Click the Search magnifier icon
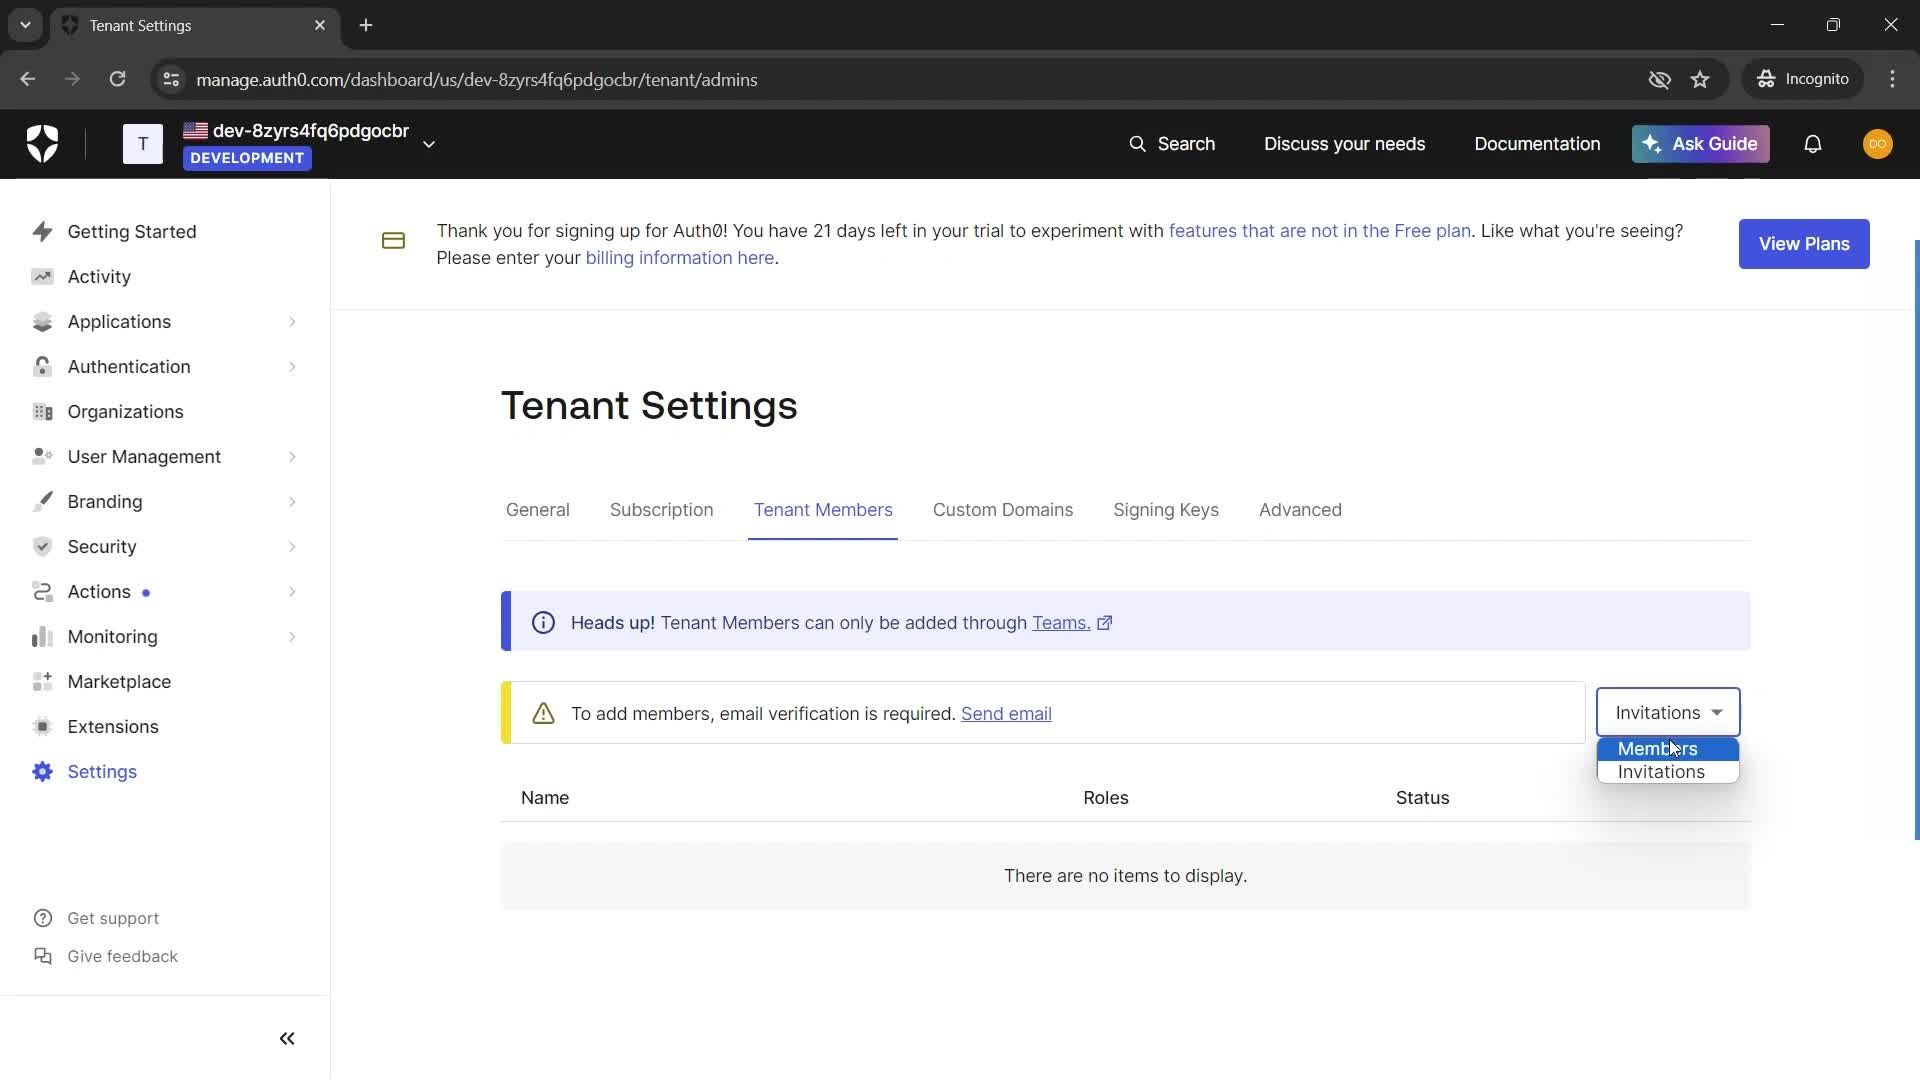The image size is (1920, 1080). (1137, 144)
